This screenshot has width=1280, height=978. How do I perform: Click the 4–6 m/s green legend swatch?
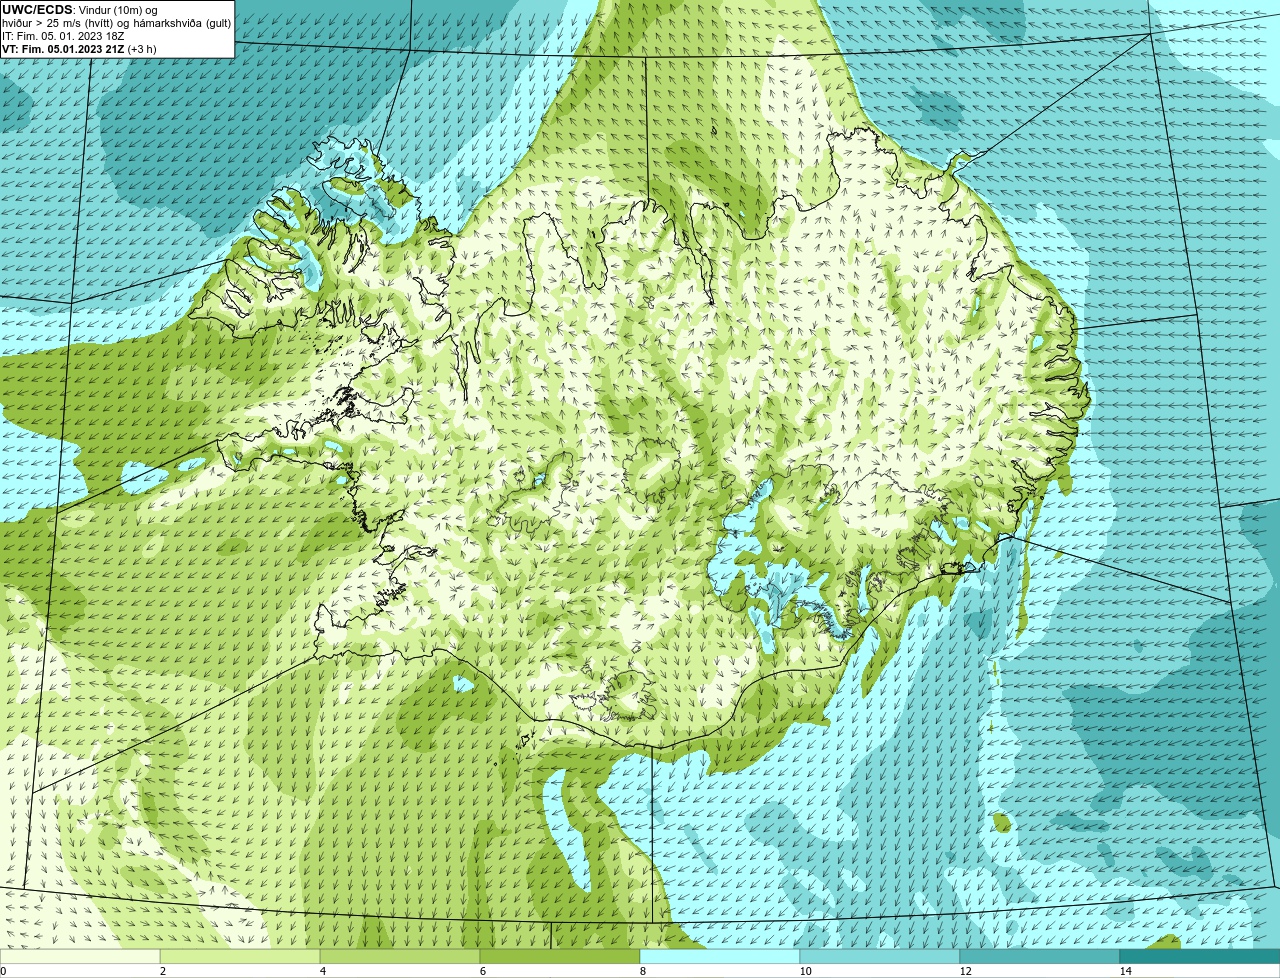[400, 957]
